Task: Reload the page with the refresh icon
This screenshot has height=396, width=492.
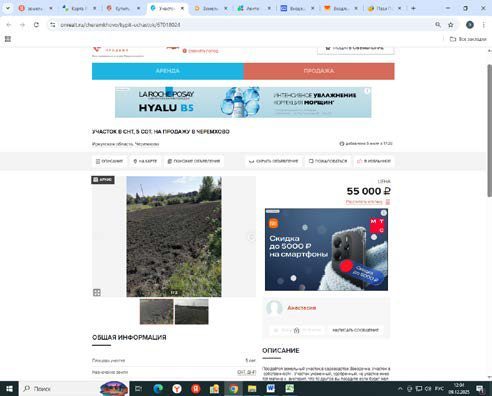Action: pyautogui.click(x=36, y=25)
